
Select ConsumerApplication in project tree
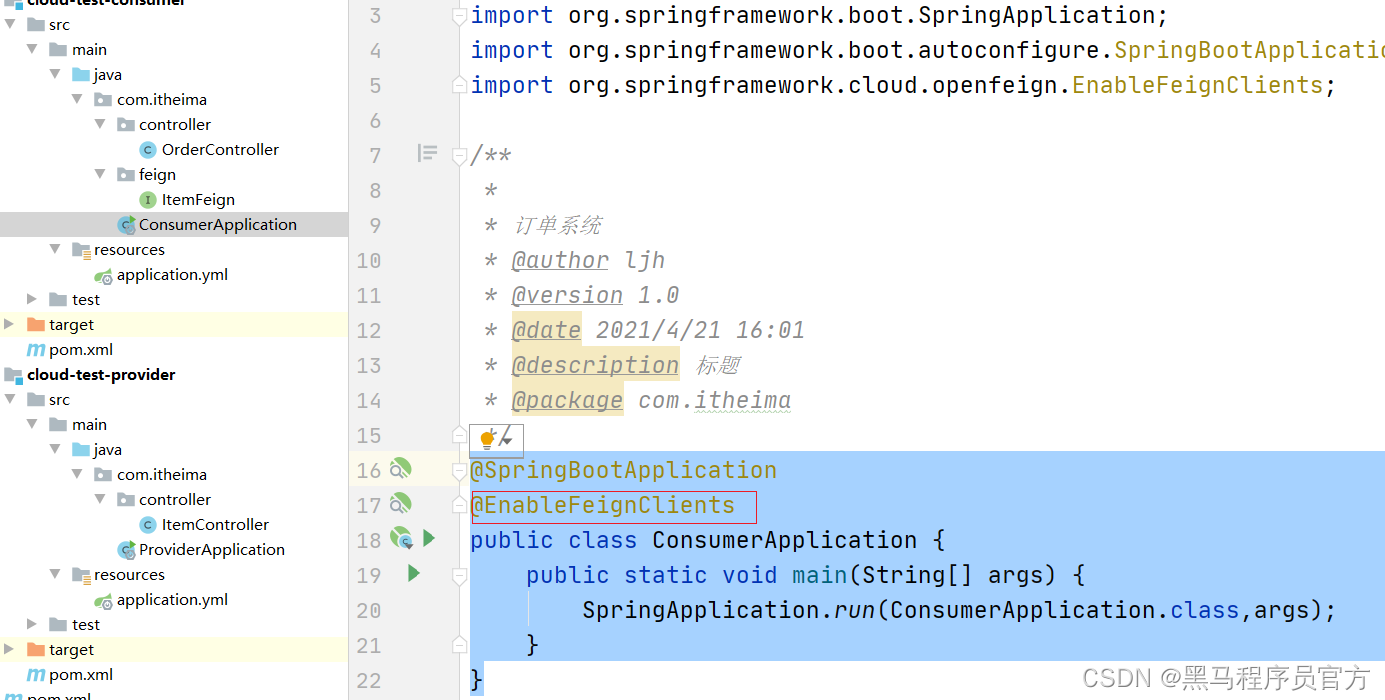tap(217, 225)
